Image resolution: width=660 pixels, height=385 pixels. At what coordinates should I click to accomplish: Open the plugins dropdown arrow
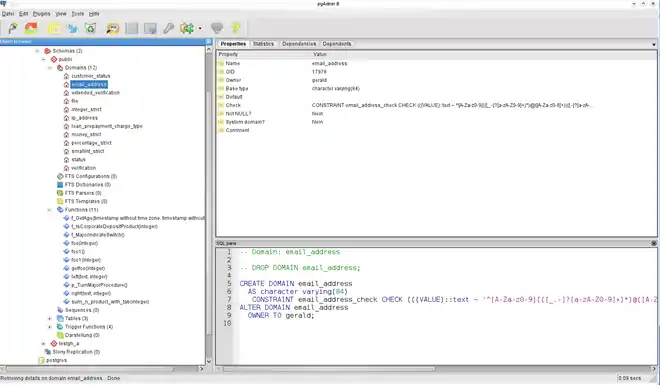[x=200, y=29]
